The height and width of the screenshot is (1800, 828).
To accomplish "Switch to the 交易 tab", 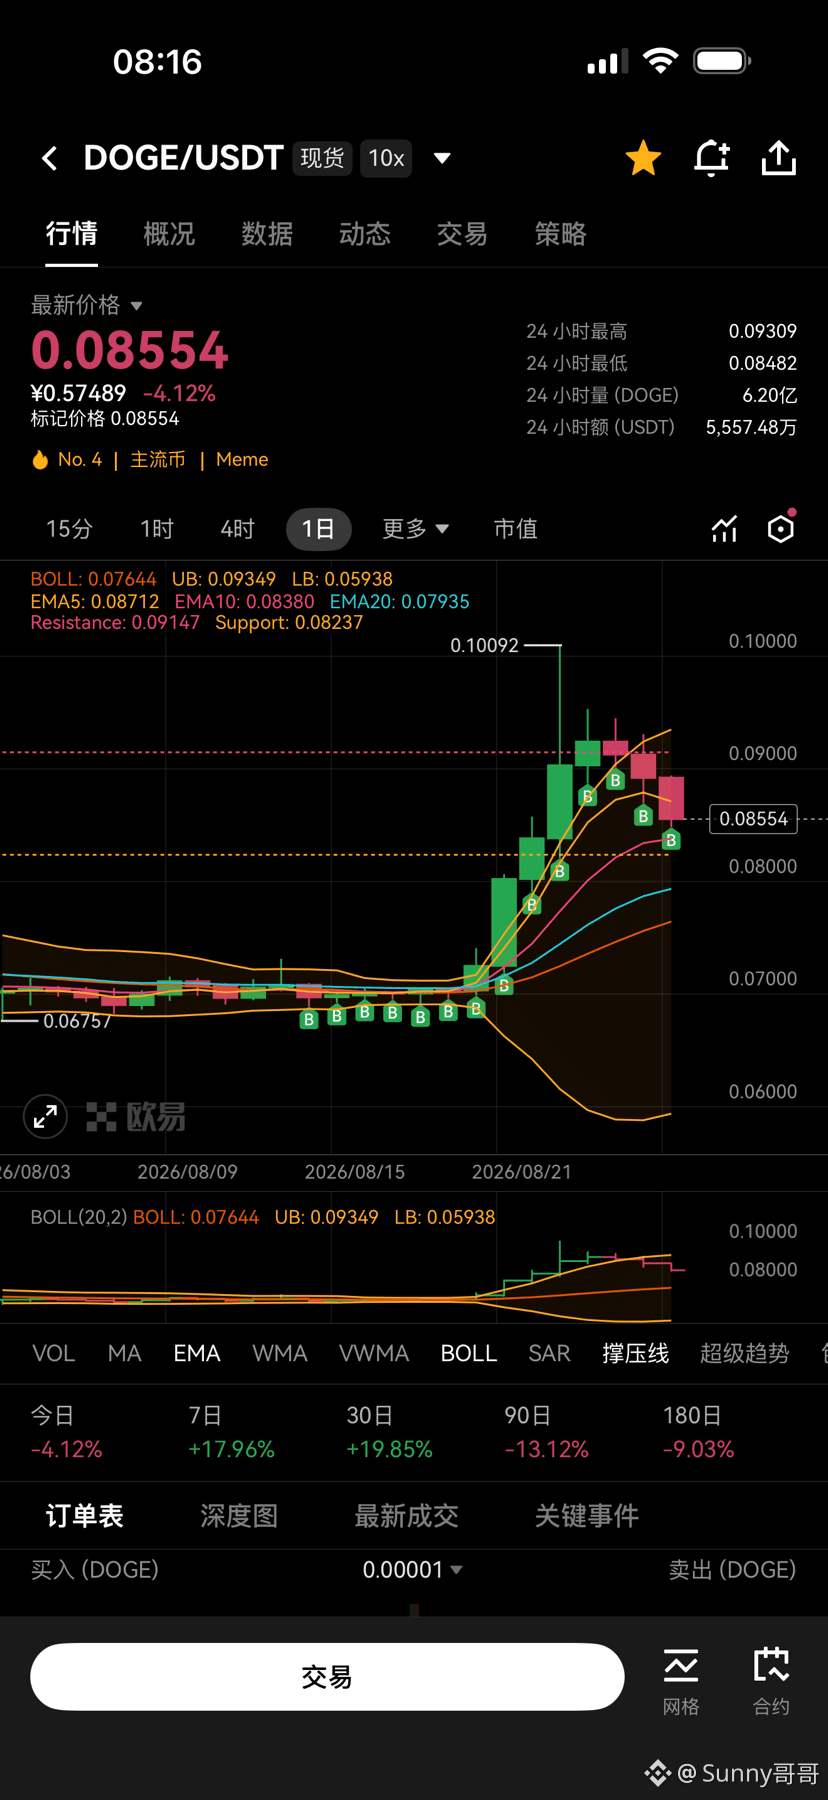I will point(462,234).
